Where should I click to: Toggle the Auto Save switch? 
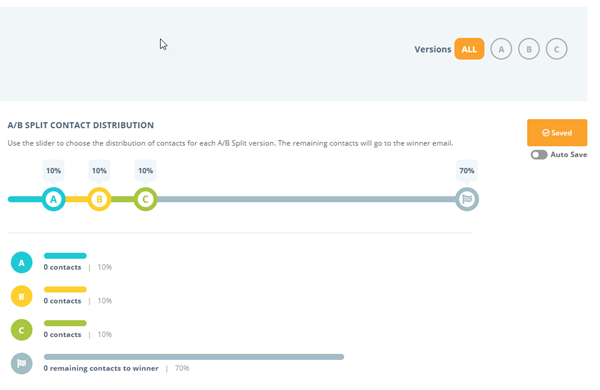click(x=539, y=155)
